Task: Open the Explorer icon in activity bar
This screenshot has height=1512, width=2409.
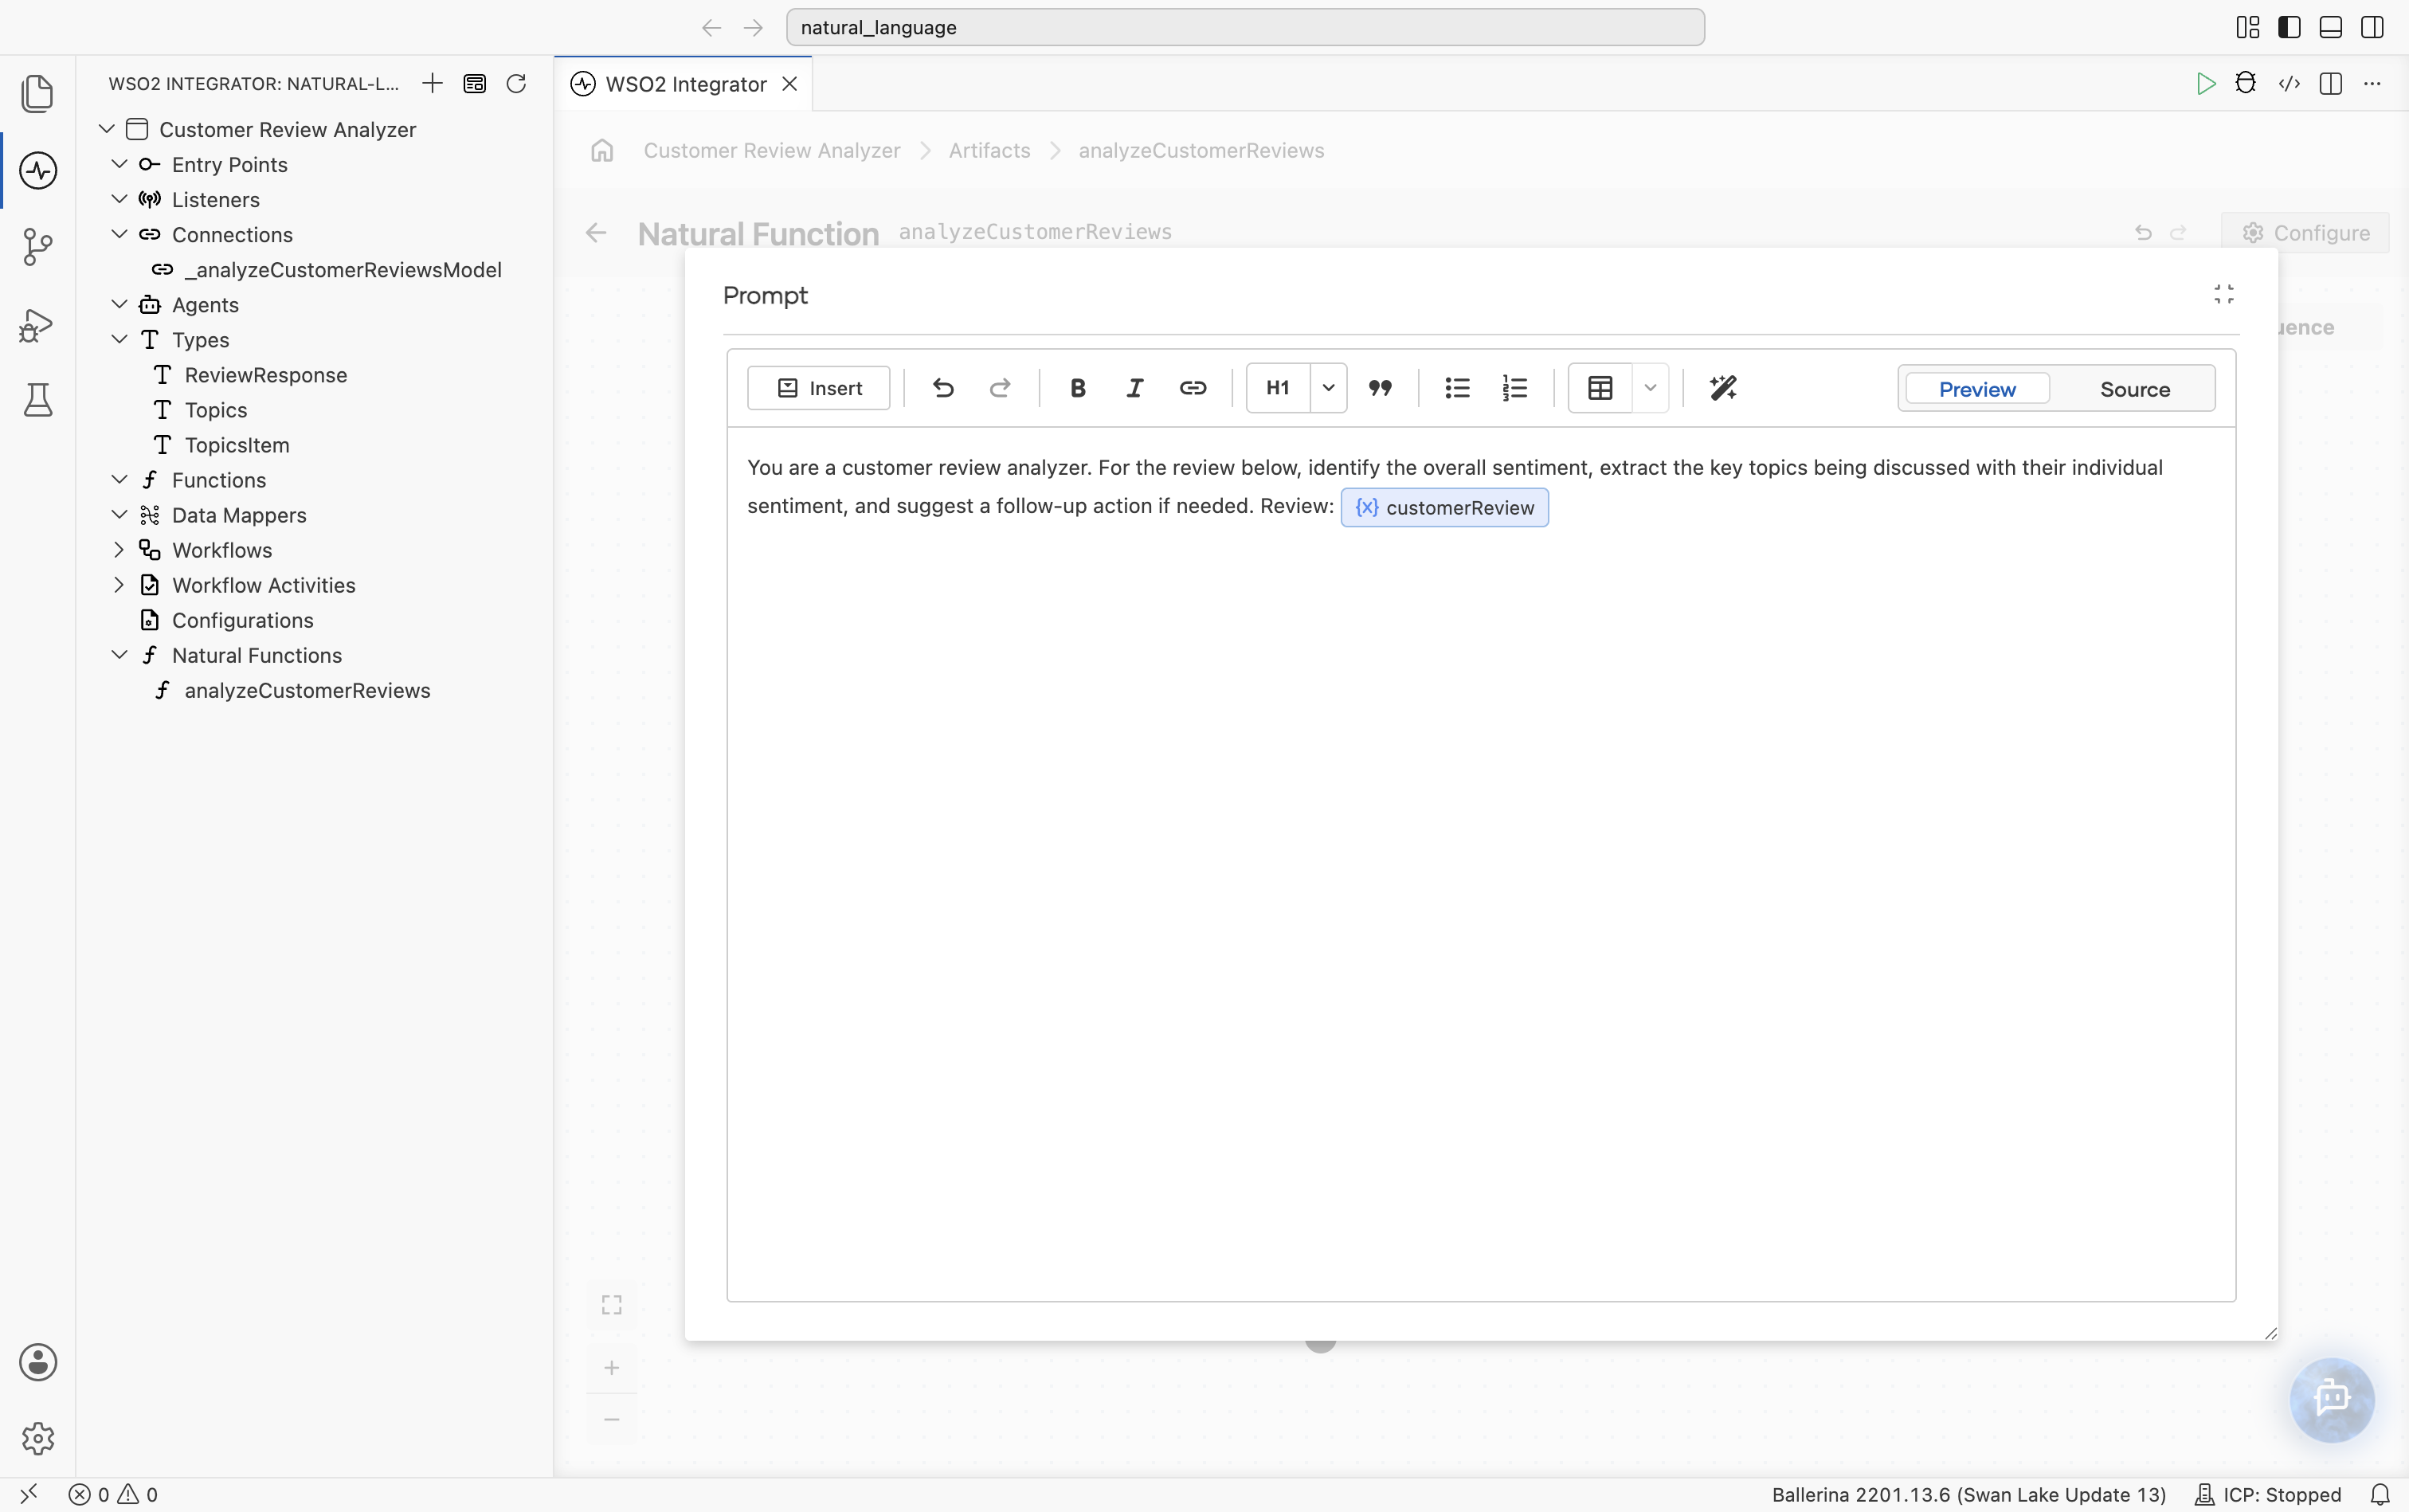Action: [38, 93]
